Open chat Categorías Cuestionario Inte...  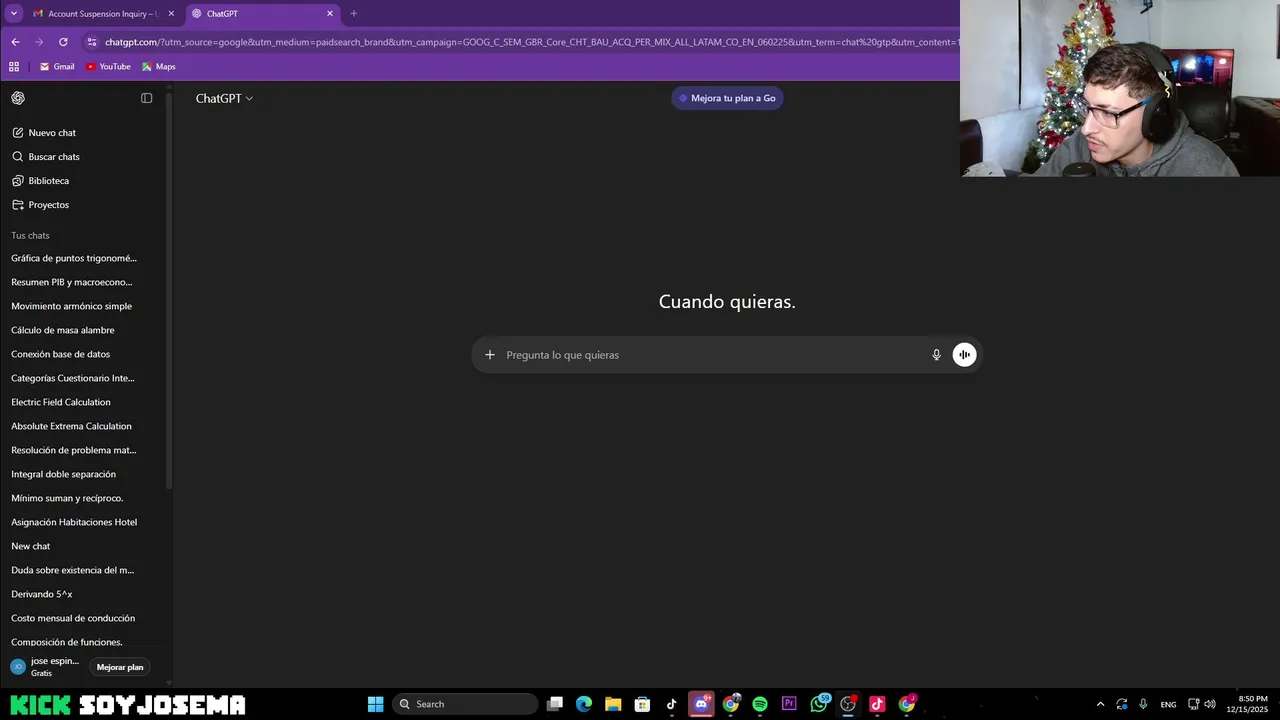click(73, 378)
